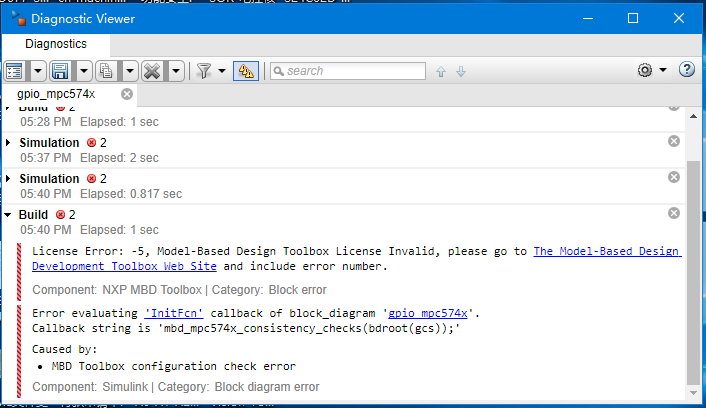Open the settings gear icon
Image resolution: width=706 pixels, height=408 pixels.
645,70
